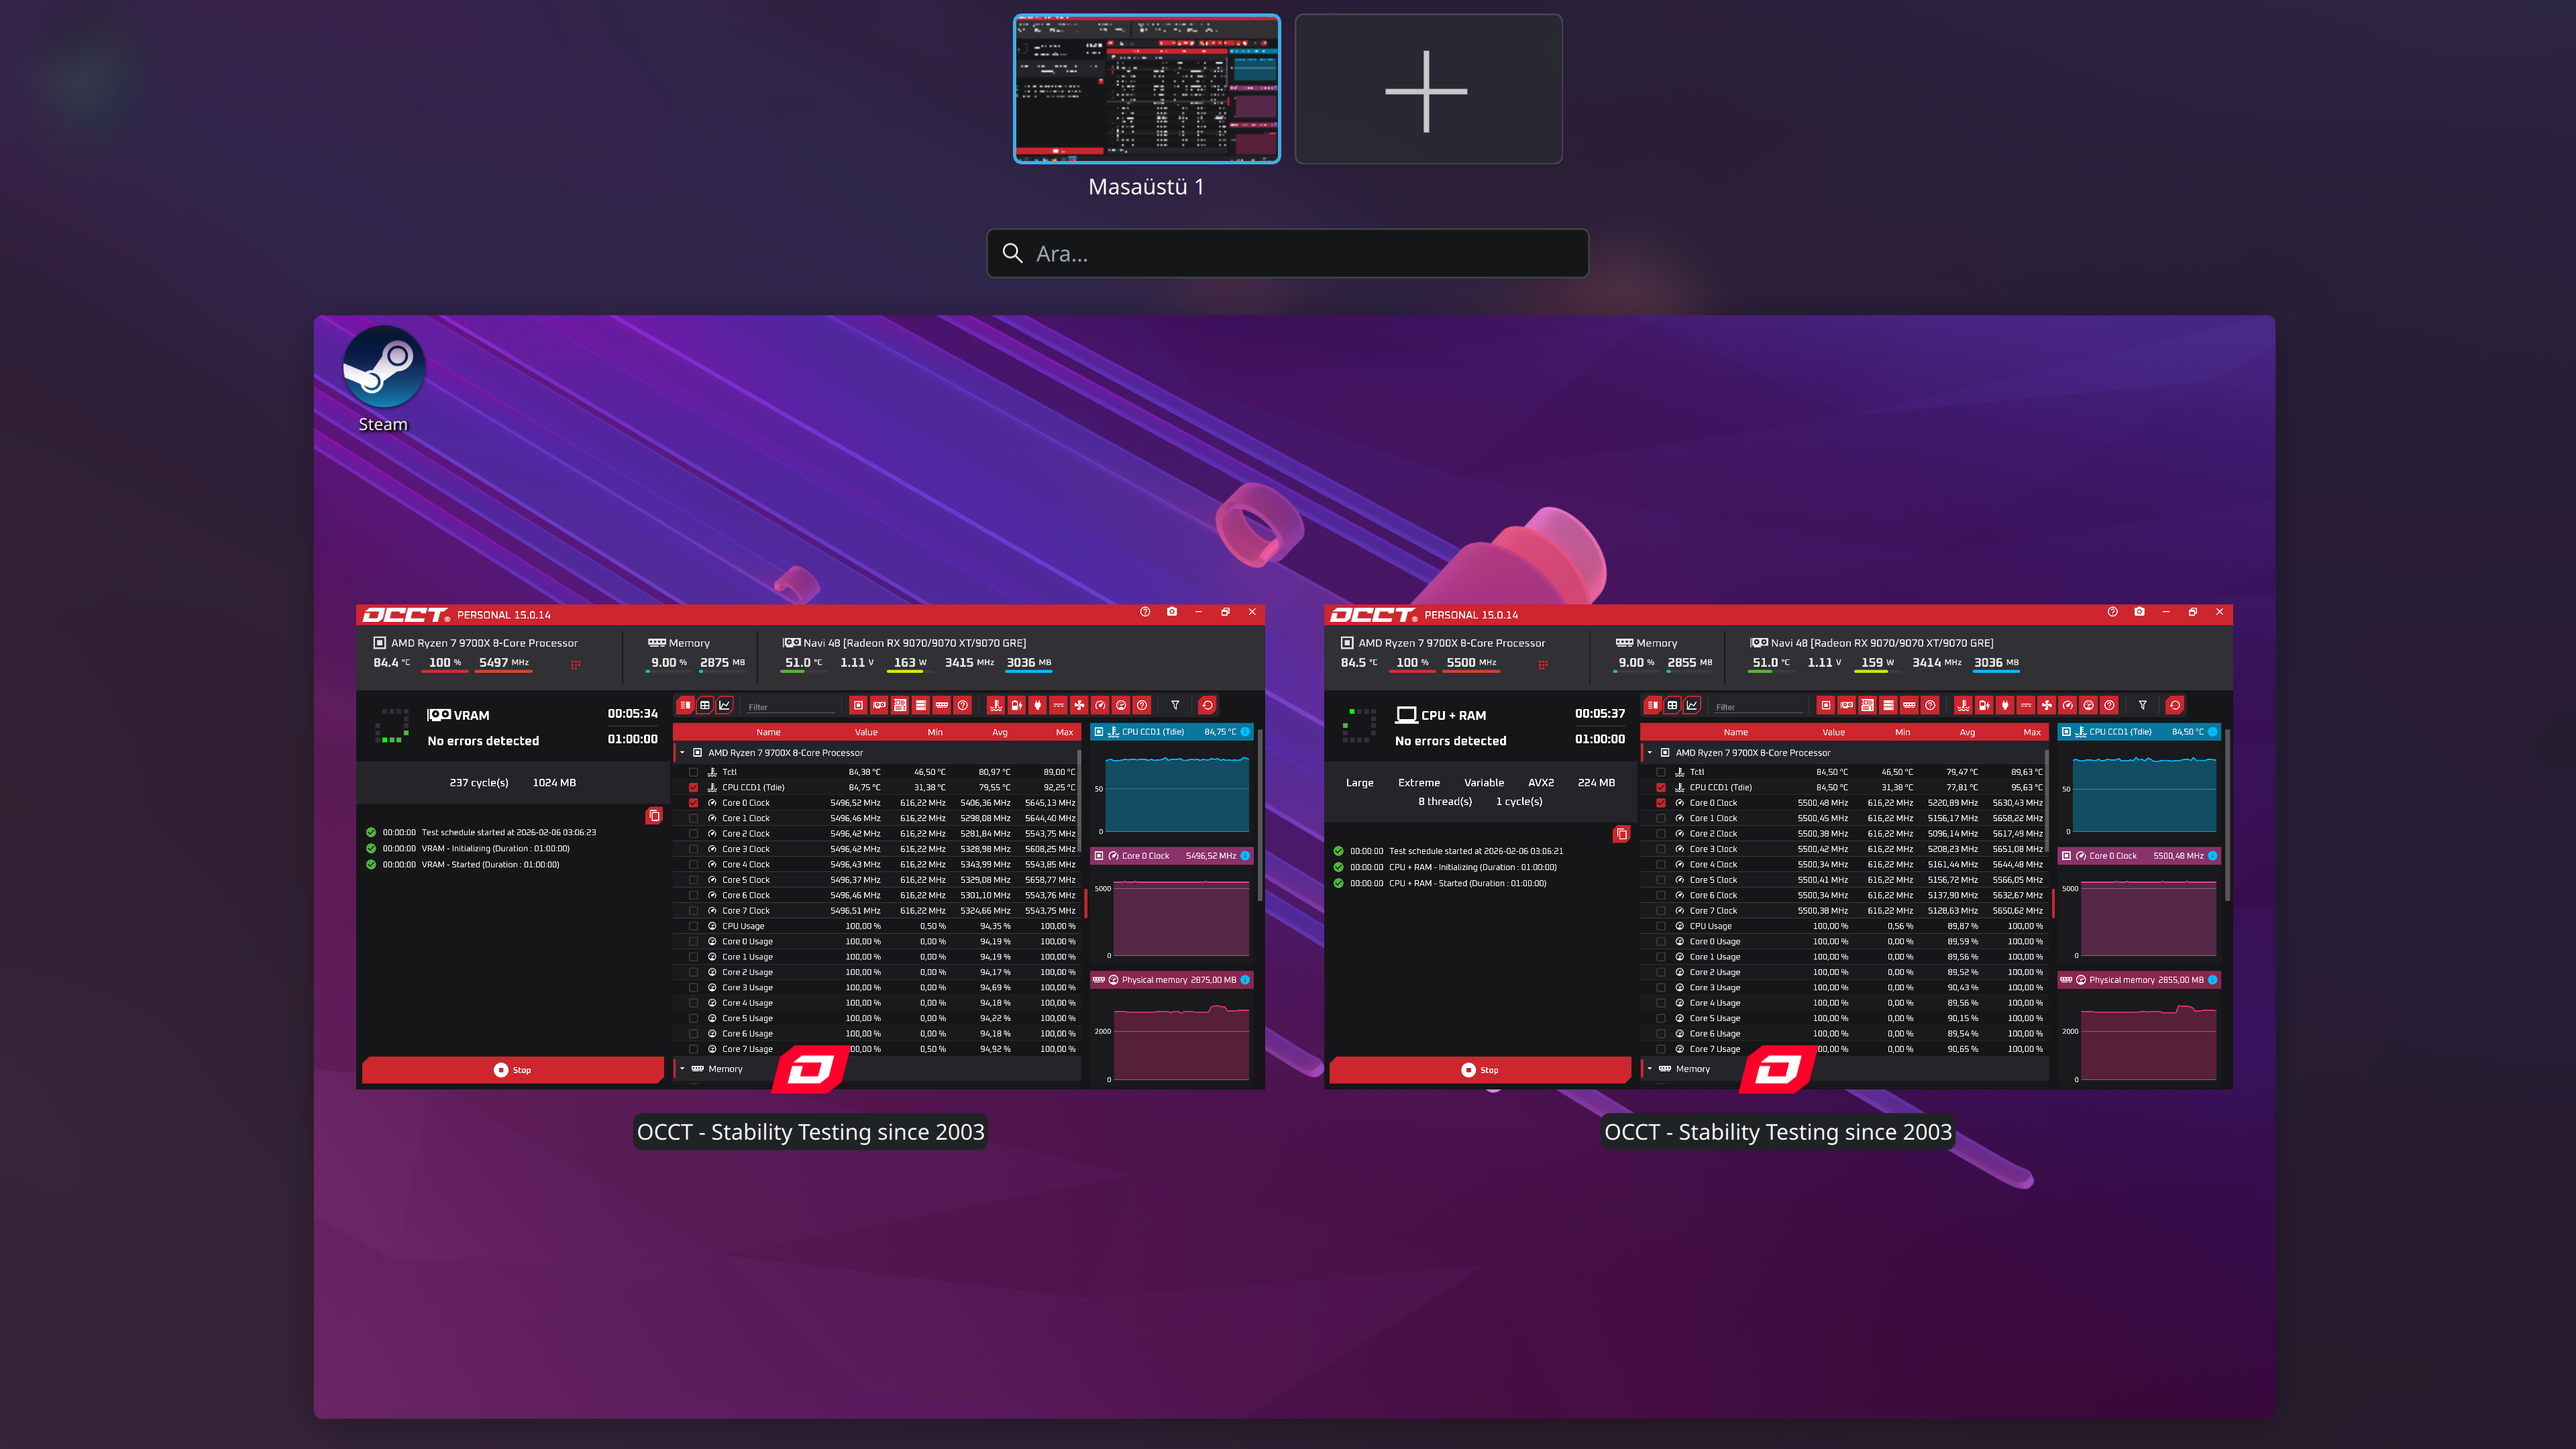Copy the VRAM test log to clipboard
This screenshot has width=2576, height=1449.
point(654,816)
